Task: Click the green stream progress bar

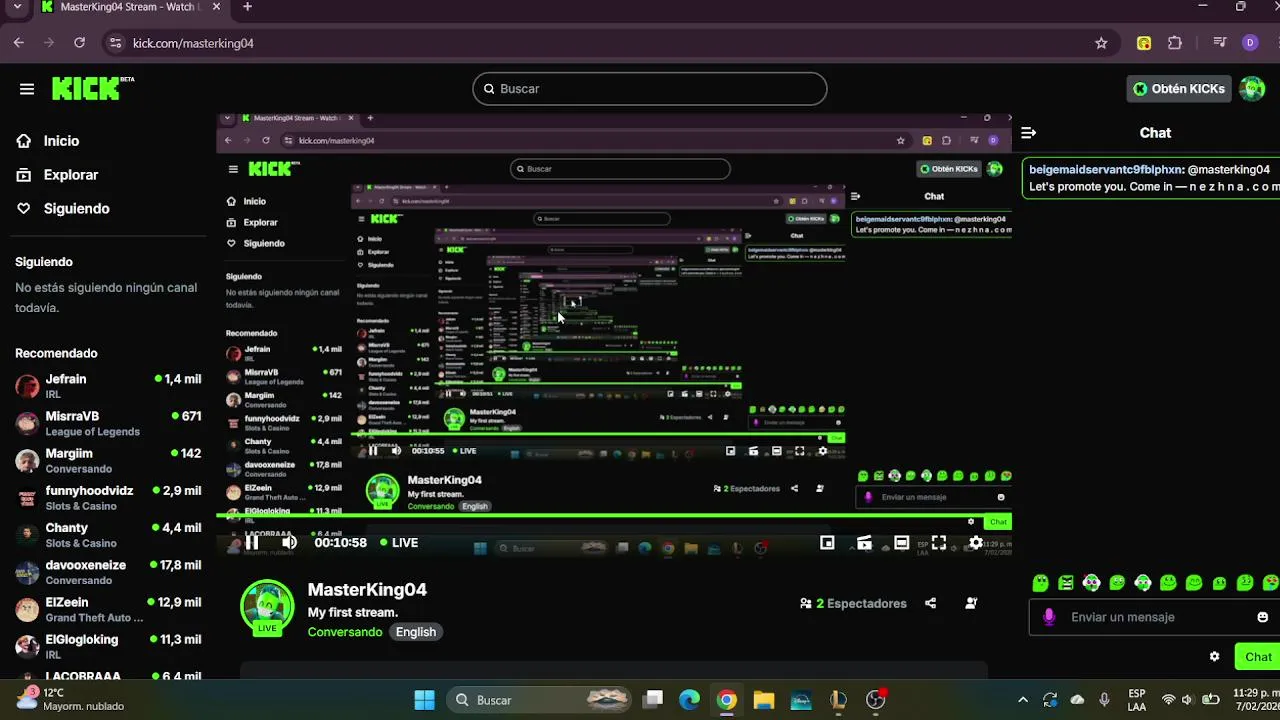Action: tap(612, 516)
